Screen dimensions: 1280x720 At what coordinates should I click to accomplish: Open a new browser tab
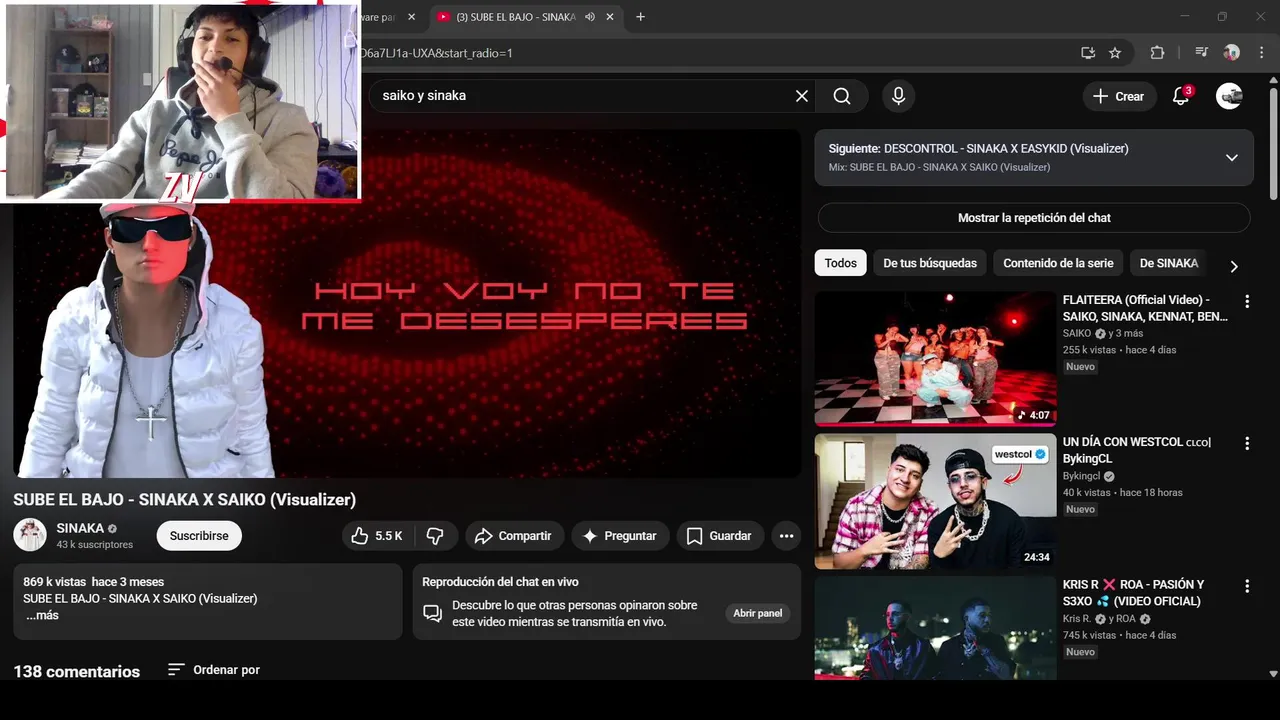tap(640, 17)
